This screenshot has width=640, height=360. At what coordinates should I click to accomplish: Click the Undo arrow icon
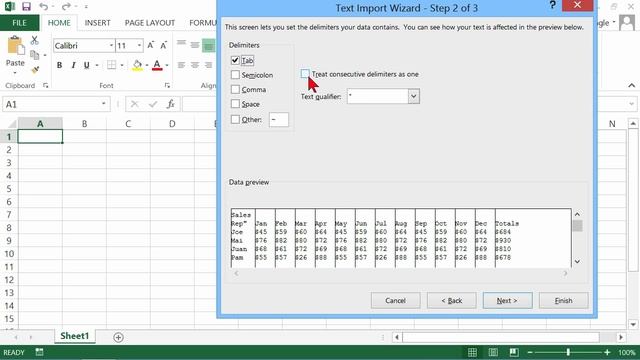(x=44, y=7)
